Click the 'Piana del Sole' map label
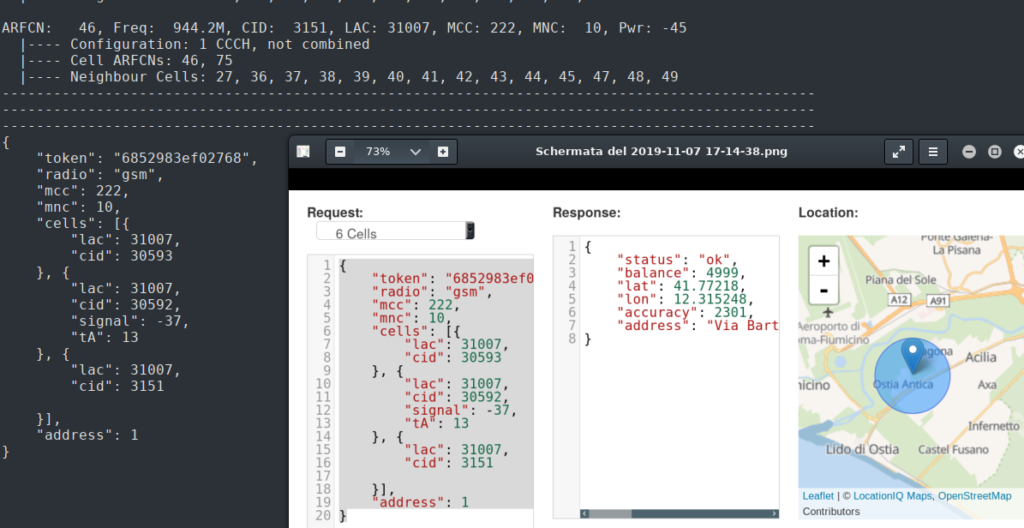The width and height of the screenshot is (1024, 528). pyautogui.click(x=901, y=280)
